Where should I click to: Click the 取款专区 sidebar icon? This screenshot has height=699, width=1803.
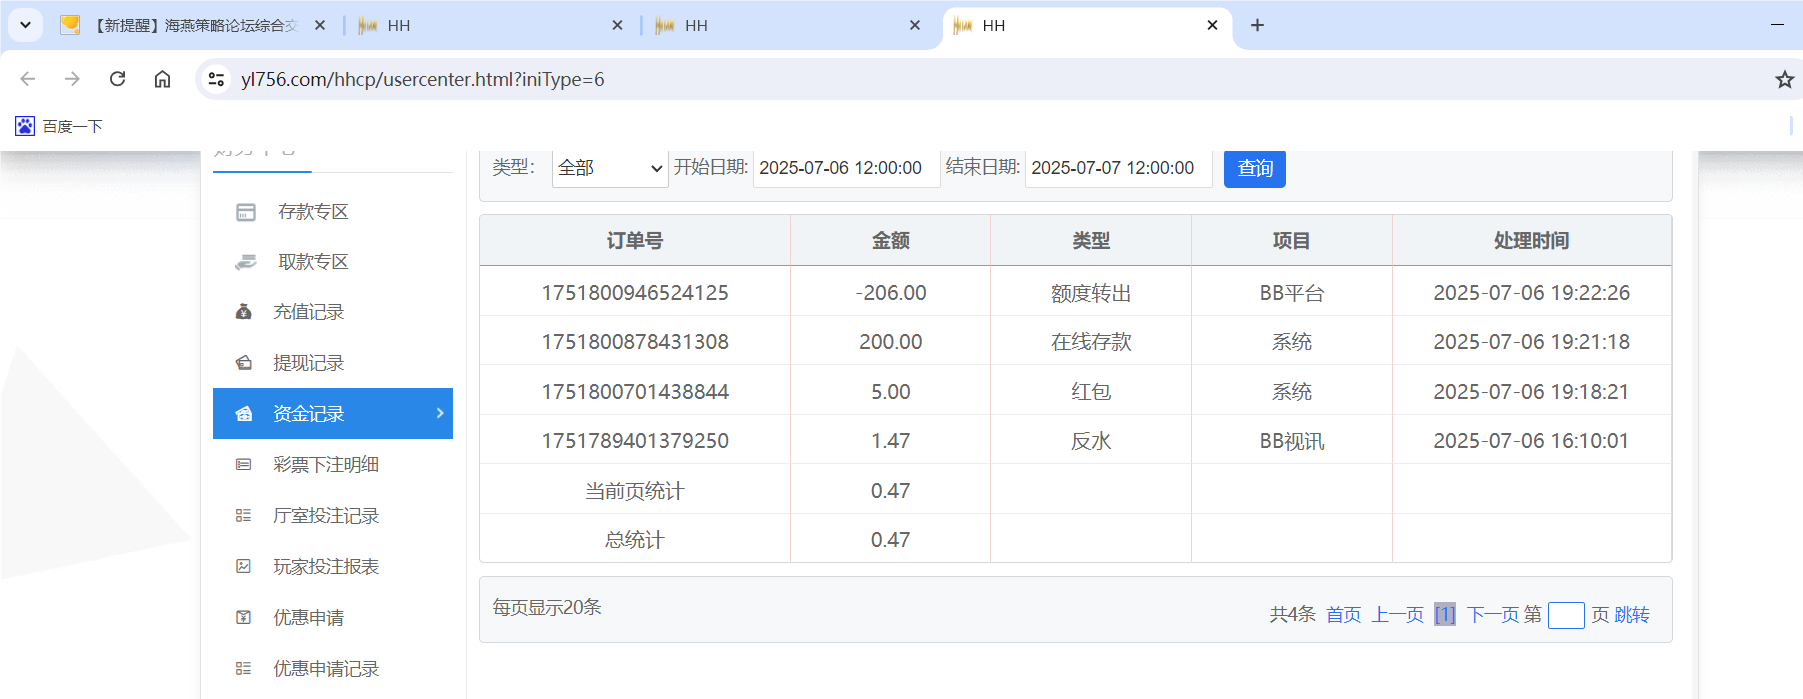coord(245,262)
